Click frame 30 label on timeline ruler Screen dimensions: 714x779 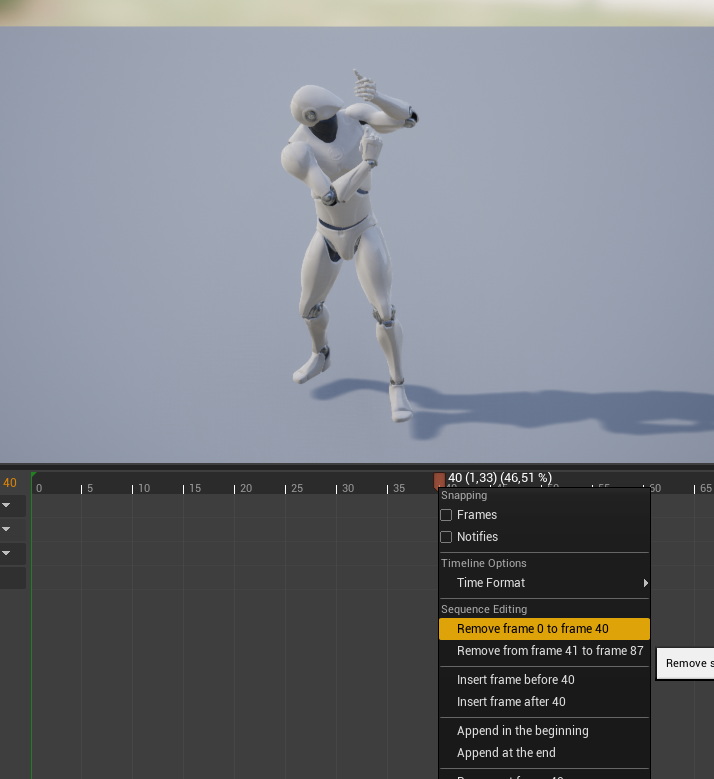click(348, 488)
